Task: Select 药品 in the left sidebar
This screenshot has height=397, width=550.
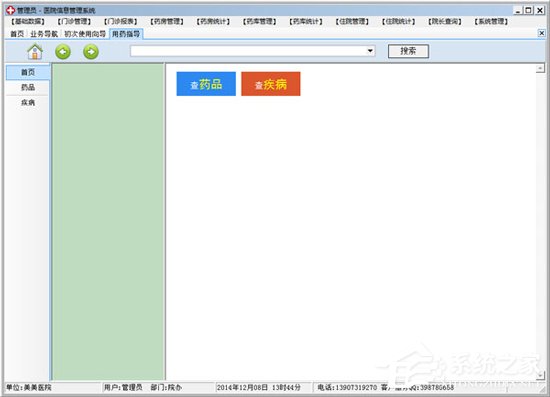Action: (x=28, y=87)
